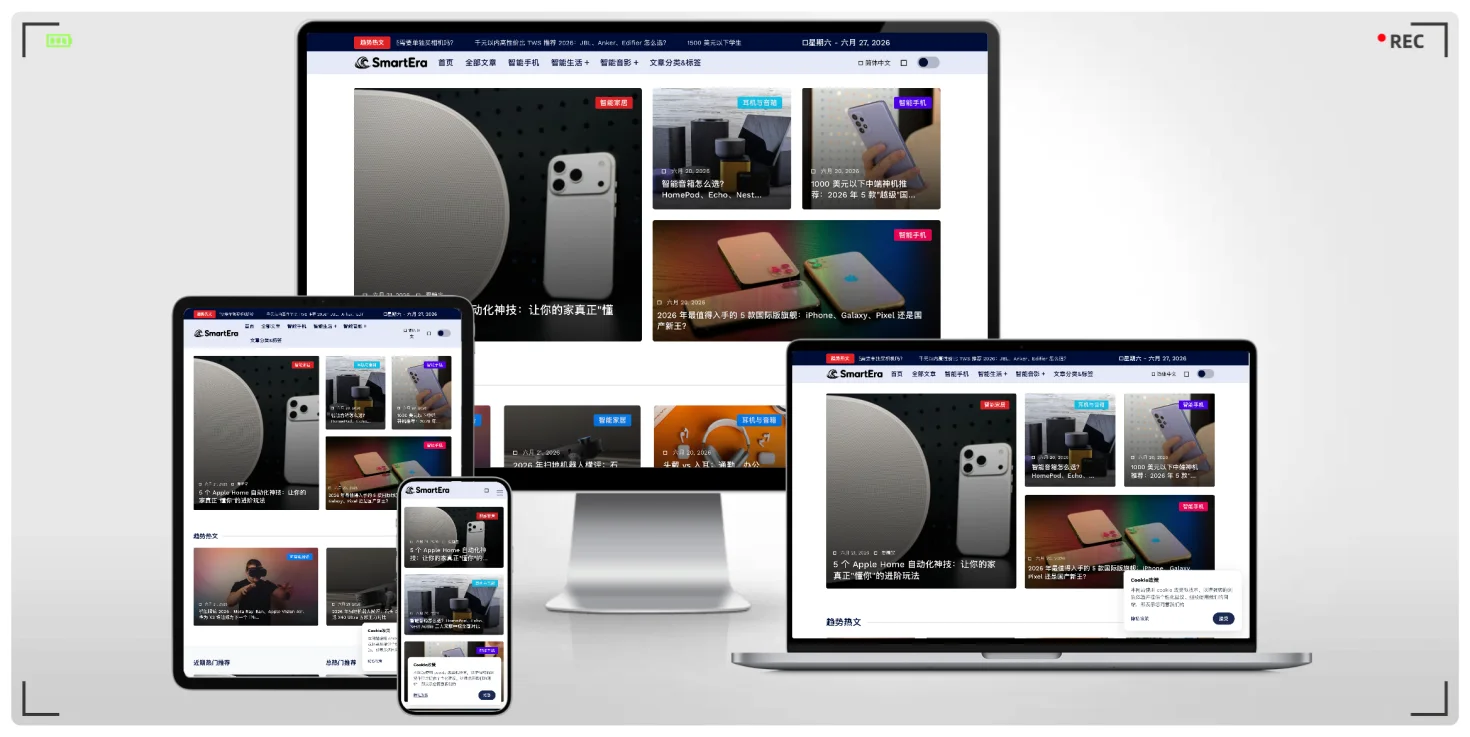This screenshot has width=1470, height=737.
Task: Click the 智能家居 tag on the desktop monitor's large card
Action: pyautogui.click(x=613, y=103)
